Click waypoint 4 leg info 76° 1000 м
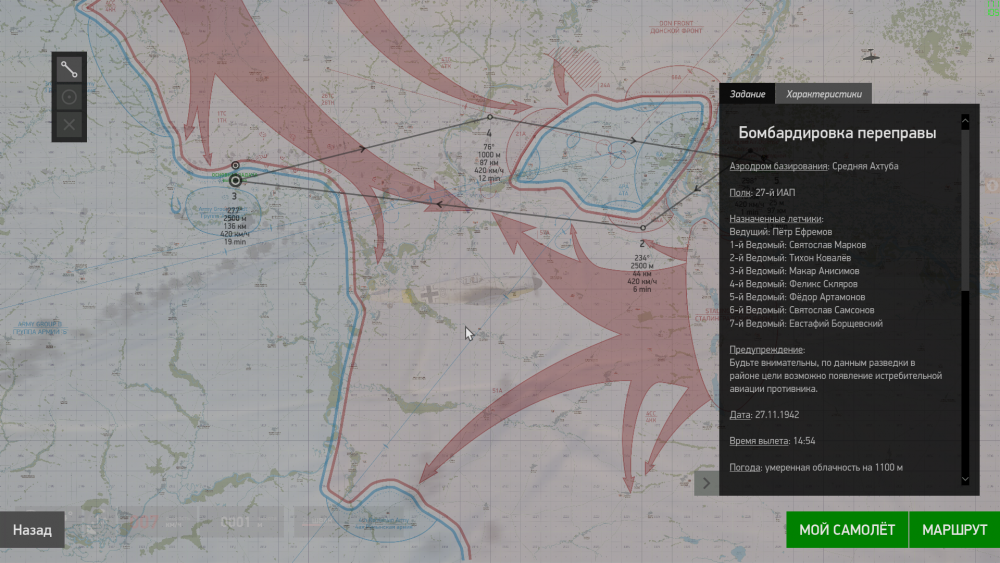This screenshot has height=563, width=1000. [489, 163]
